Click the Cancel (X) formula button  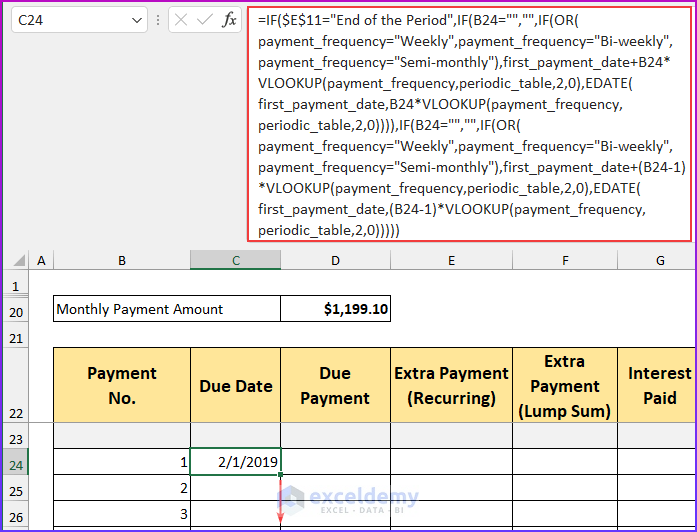181,20
